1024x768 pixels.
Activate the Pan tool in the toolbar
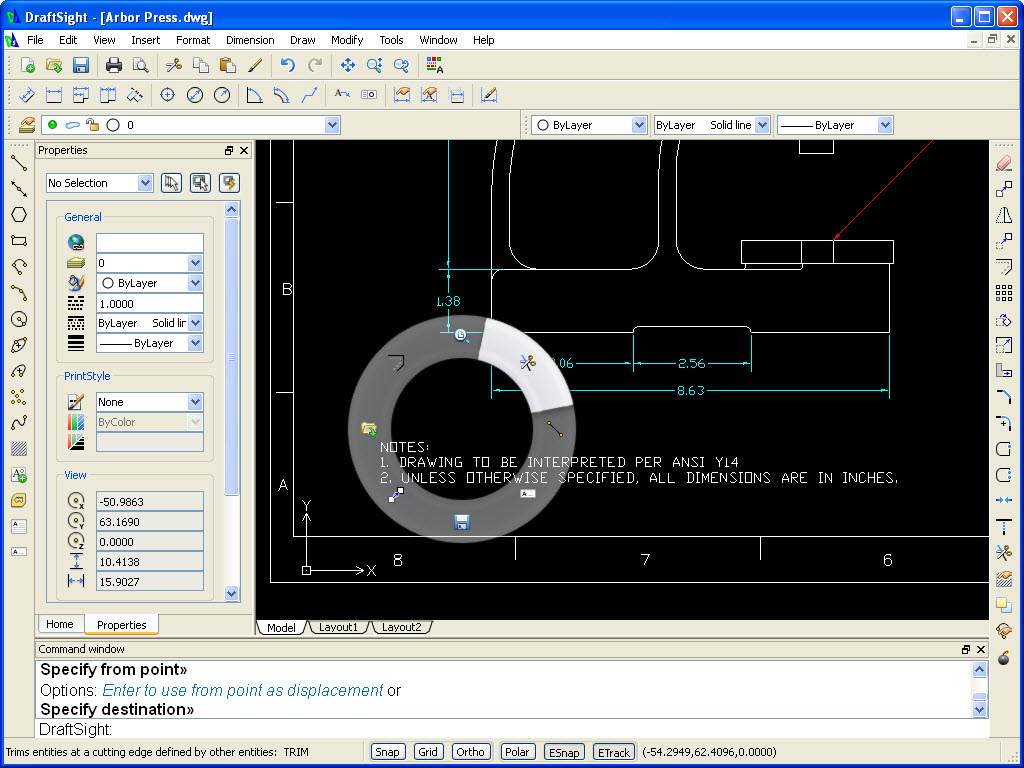point(347,65)
